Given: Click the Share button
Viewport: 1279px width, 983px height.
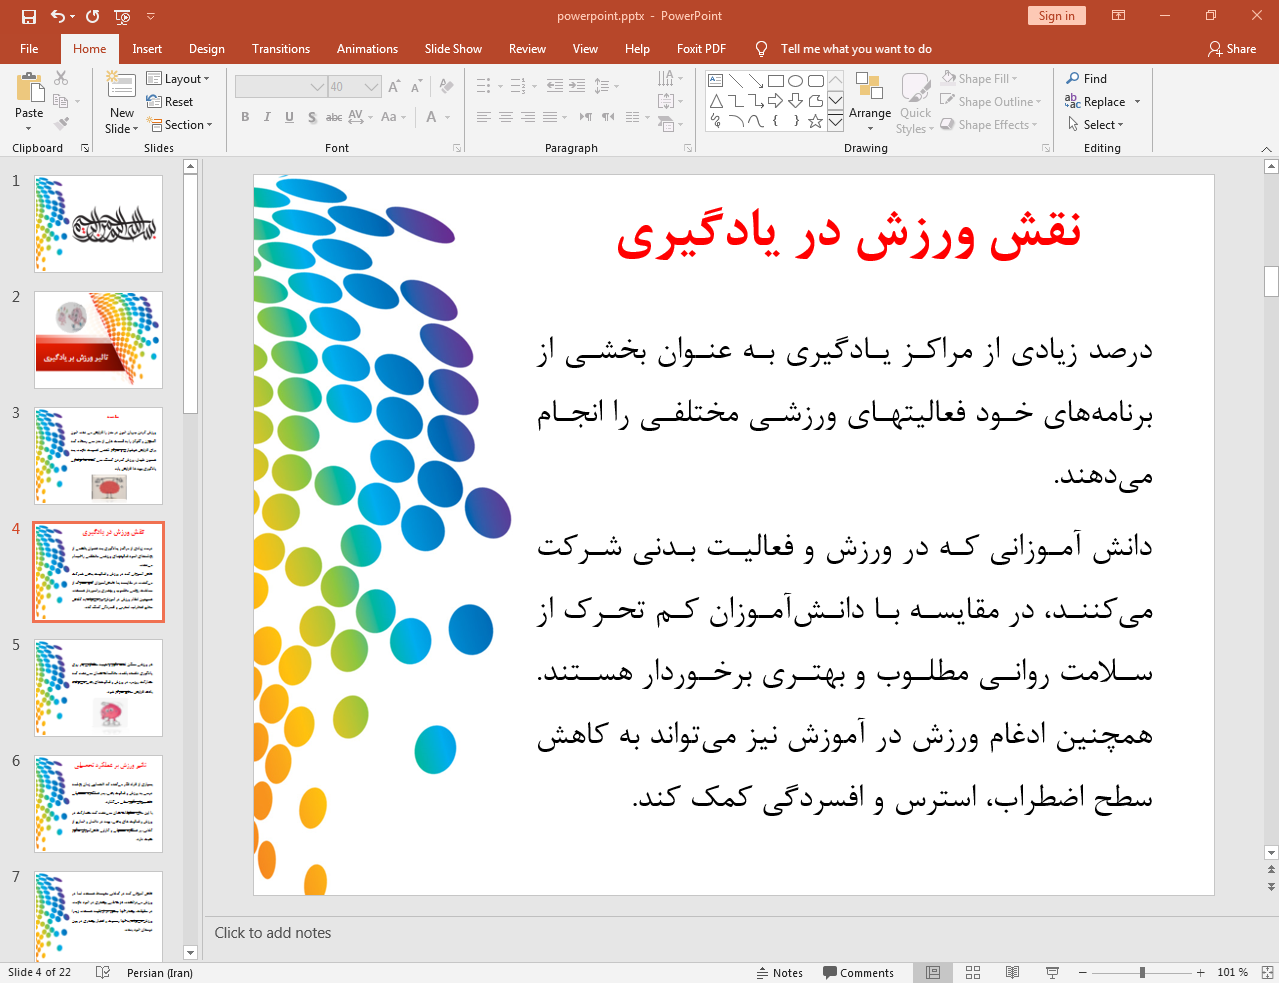Looking at the screenshot, I should pyautogui.click(x=1232, y=48).
